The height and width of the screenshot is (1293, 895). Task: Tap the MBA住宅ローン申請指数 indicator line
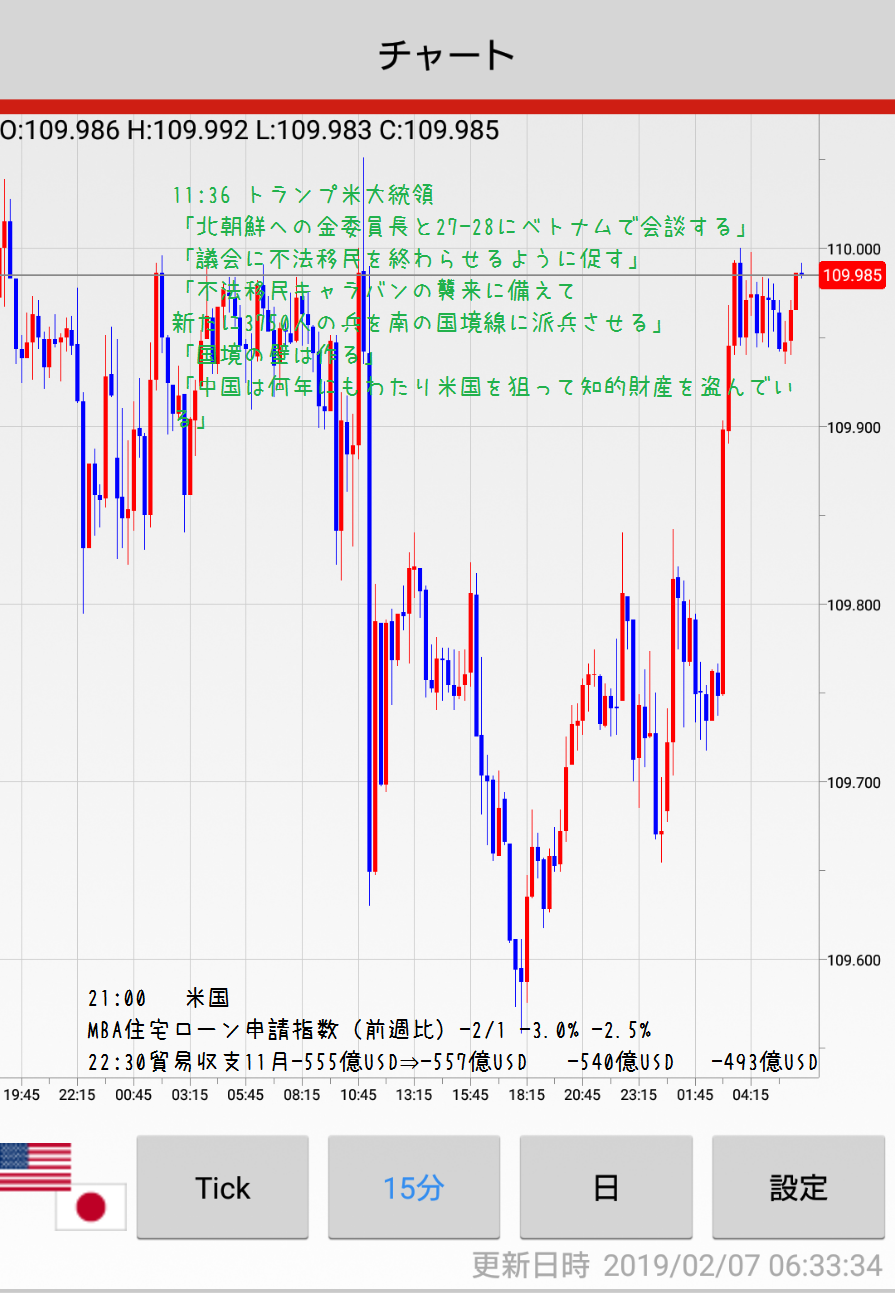tap(369, 1030)
